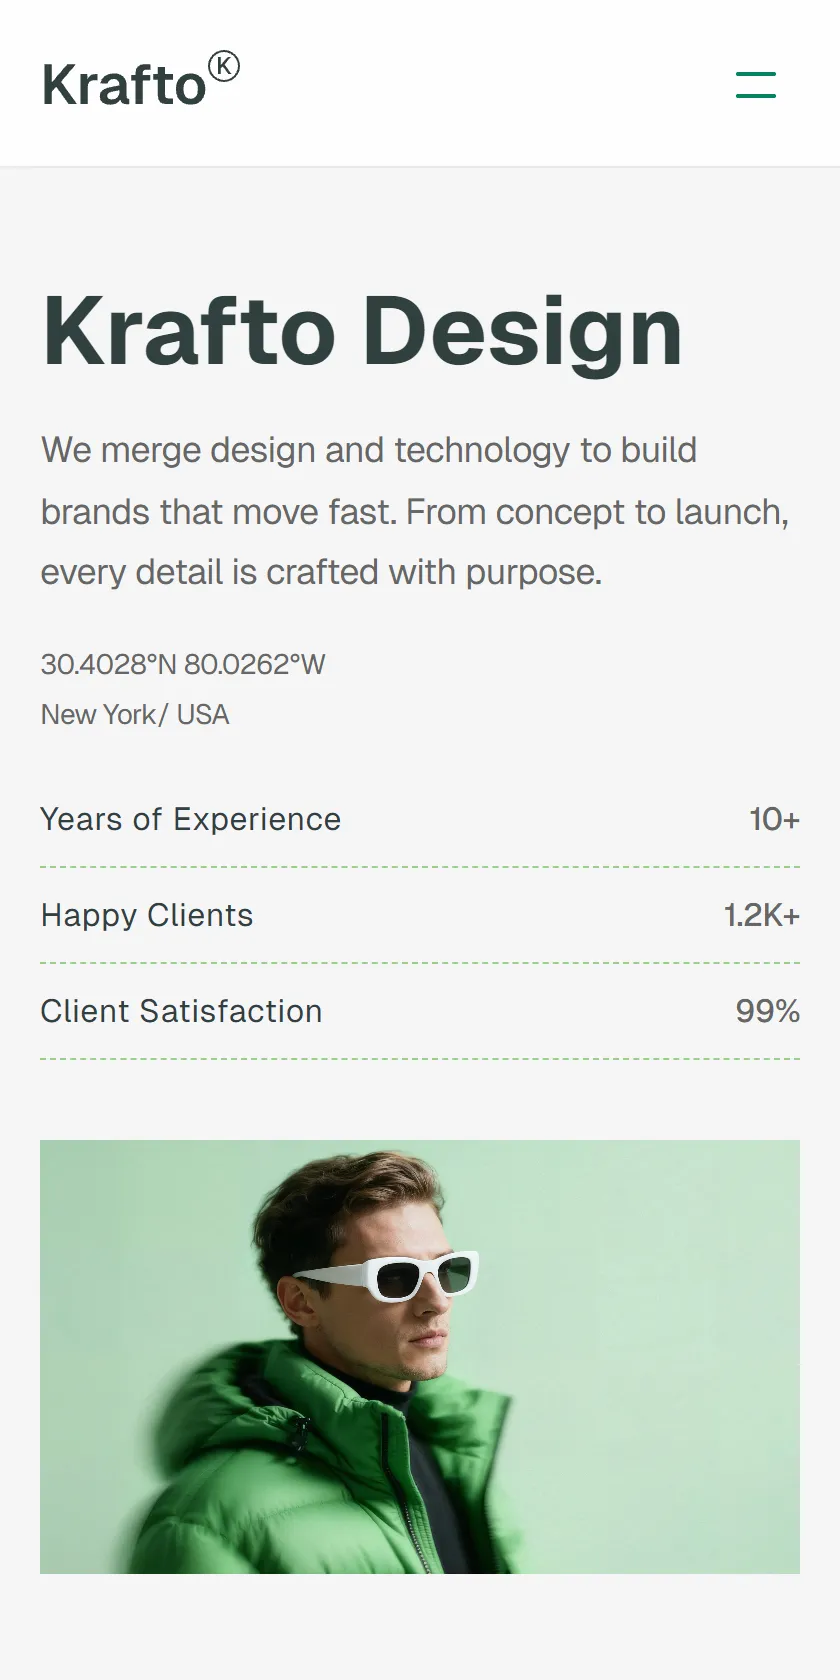840x1680 pixels.
Task: Click the Krafto Design heading
Action: 362,331
